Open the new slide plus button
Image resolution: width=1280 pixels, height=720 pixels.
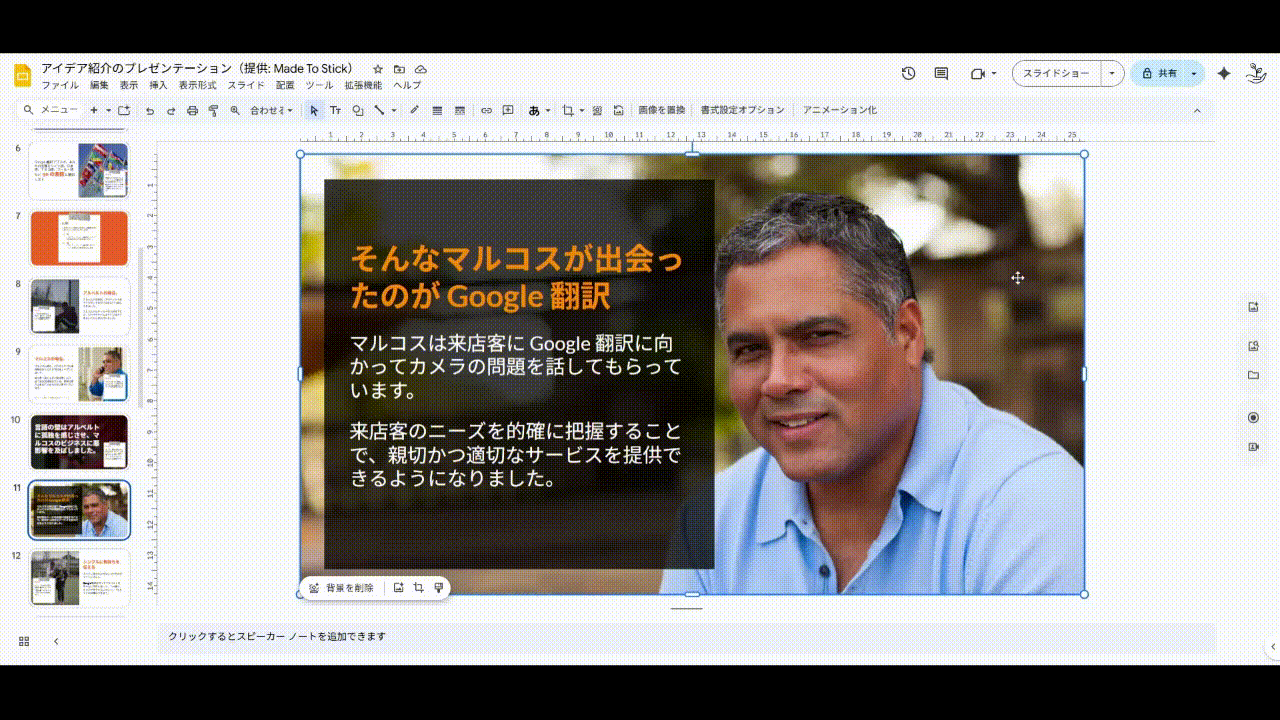(94, 110)
